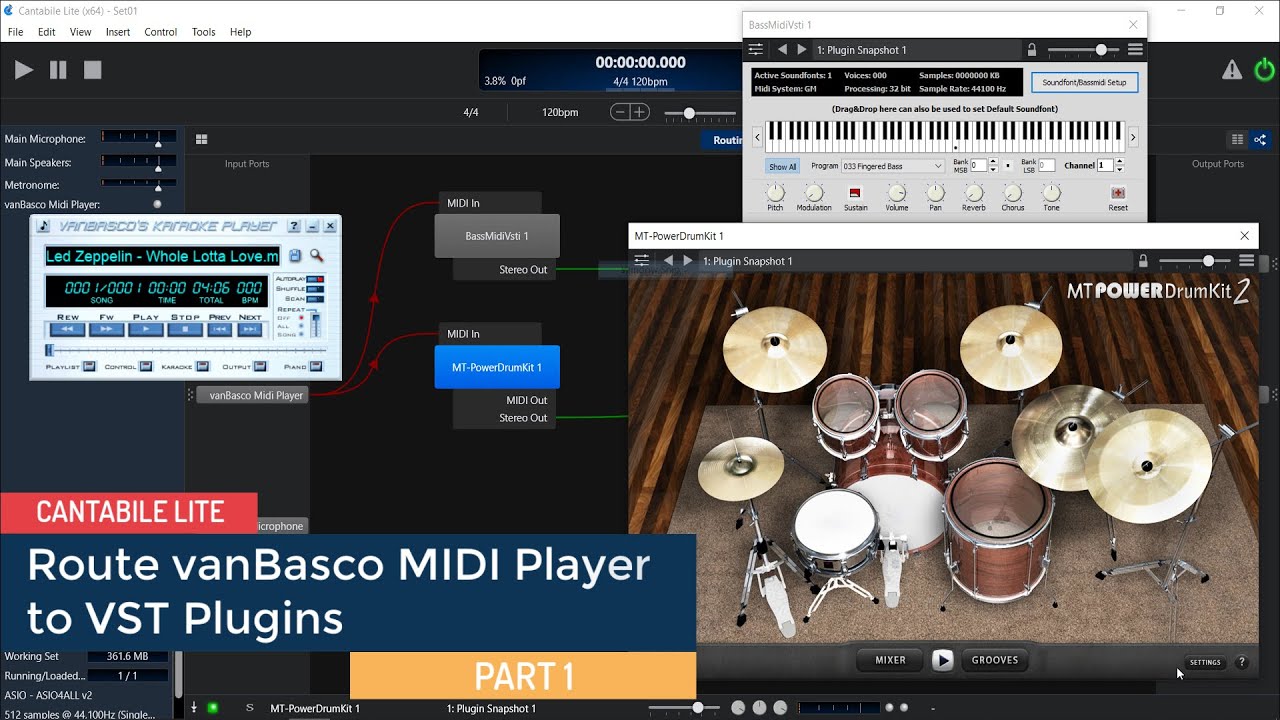Click the vanBasco save disk icon
The image size is (1280, 720).
coord(295,256)
